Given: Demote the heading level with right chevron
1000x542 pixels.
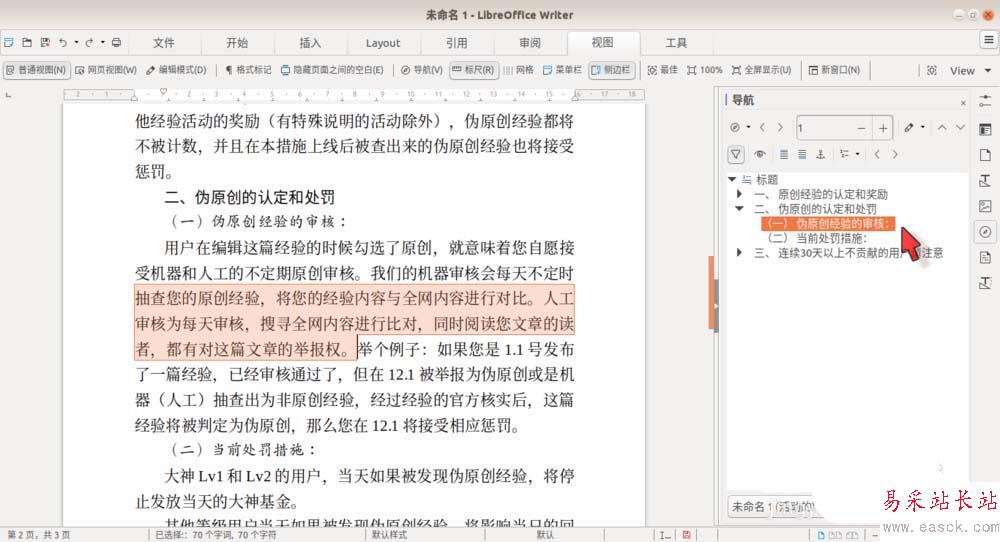Looking at the screenshot, I should (895, 154).
